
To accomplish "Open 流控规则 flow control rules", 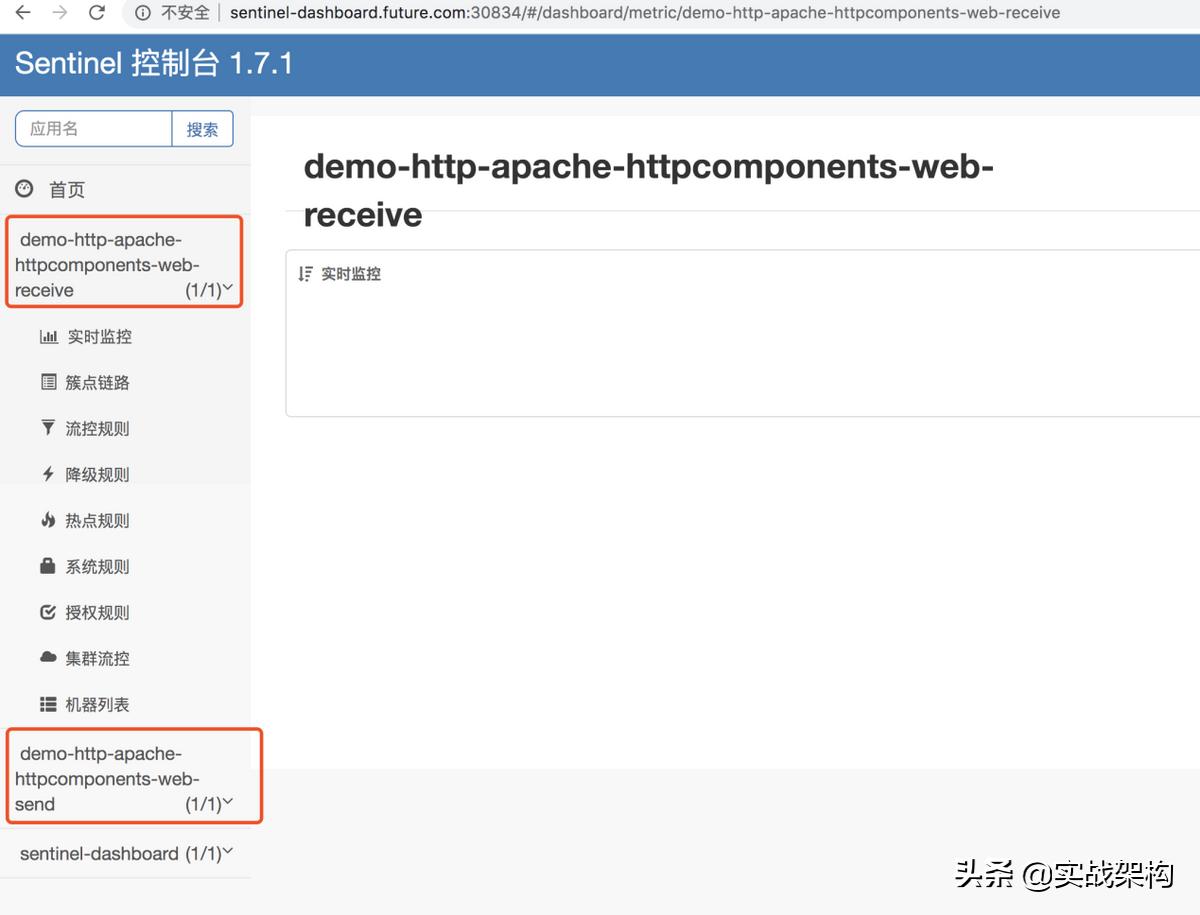I will [x=95, y=428].
